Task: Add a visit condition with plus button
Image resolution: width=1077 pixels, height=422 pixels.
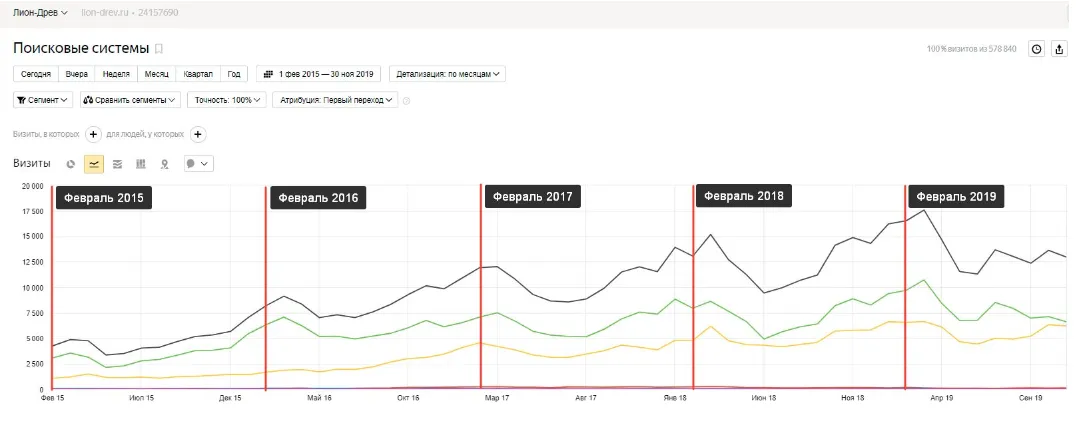Action: [93, 134]
